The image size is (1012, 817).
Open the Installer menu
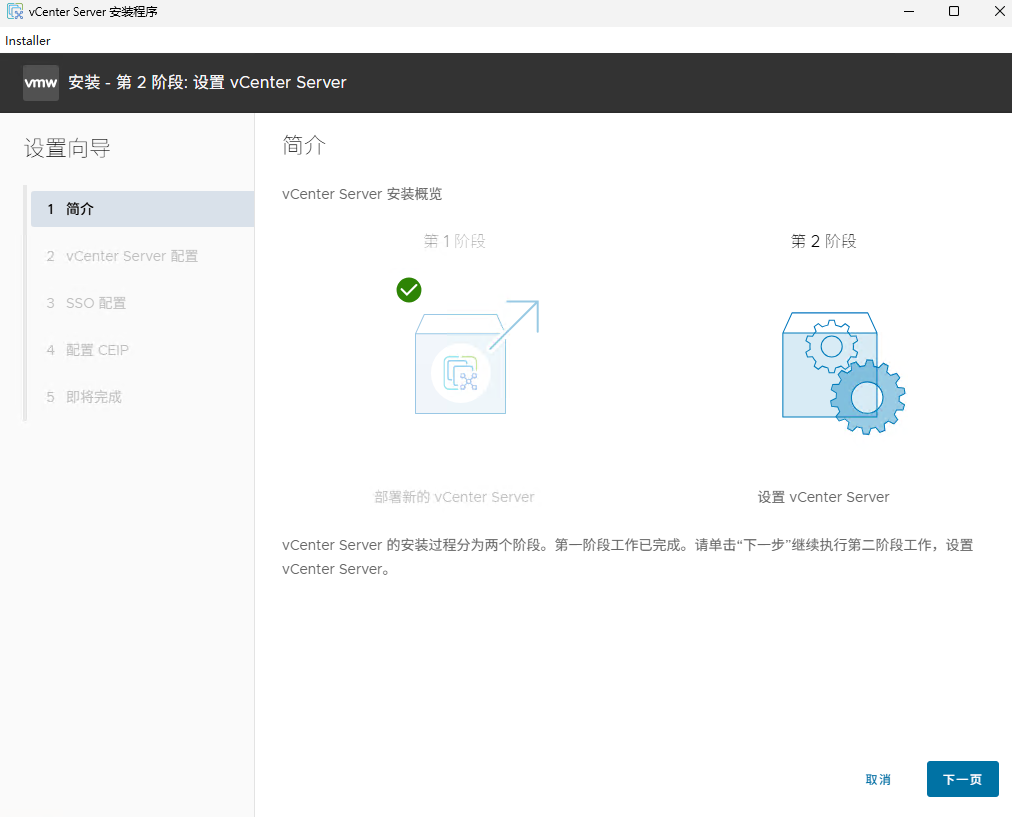coord(27,40)
